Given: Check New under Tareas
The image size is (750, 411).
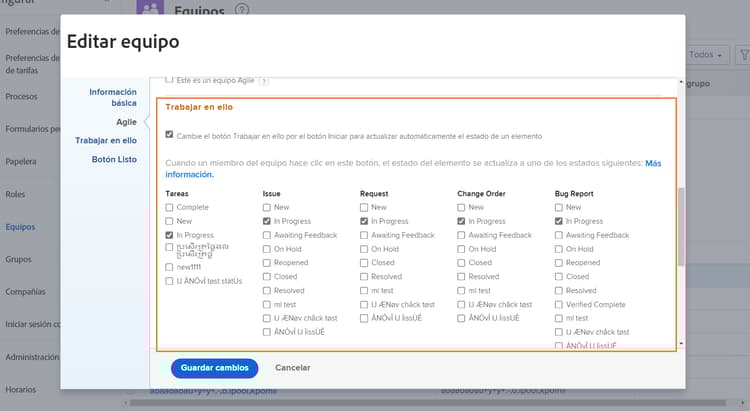Looking at the screenshot, I should point(169,221).
